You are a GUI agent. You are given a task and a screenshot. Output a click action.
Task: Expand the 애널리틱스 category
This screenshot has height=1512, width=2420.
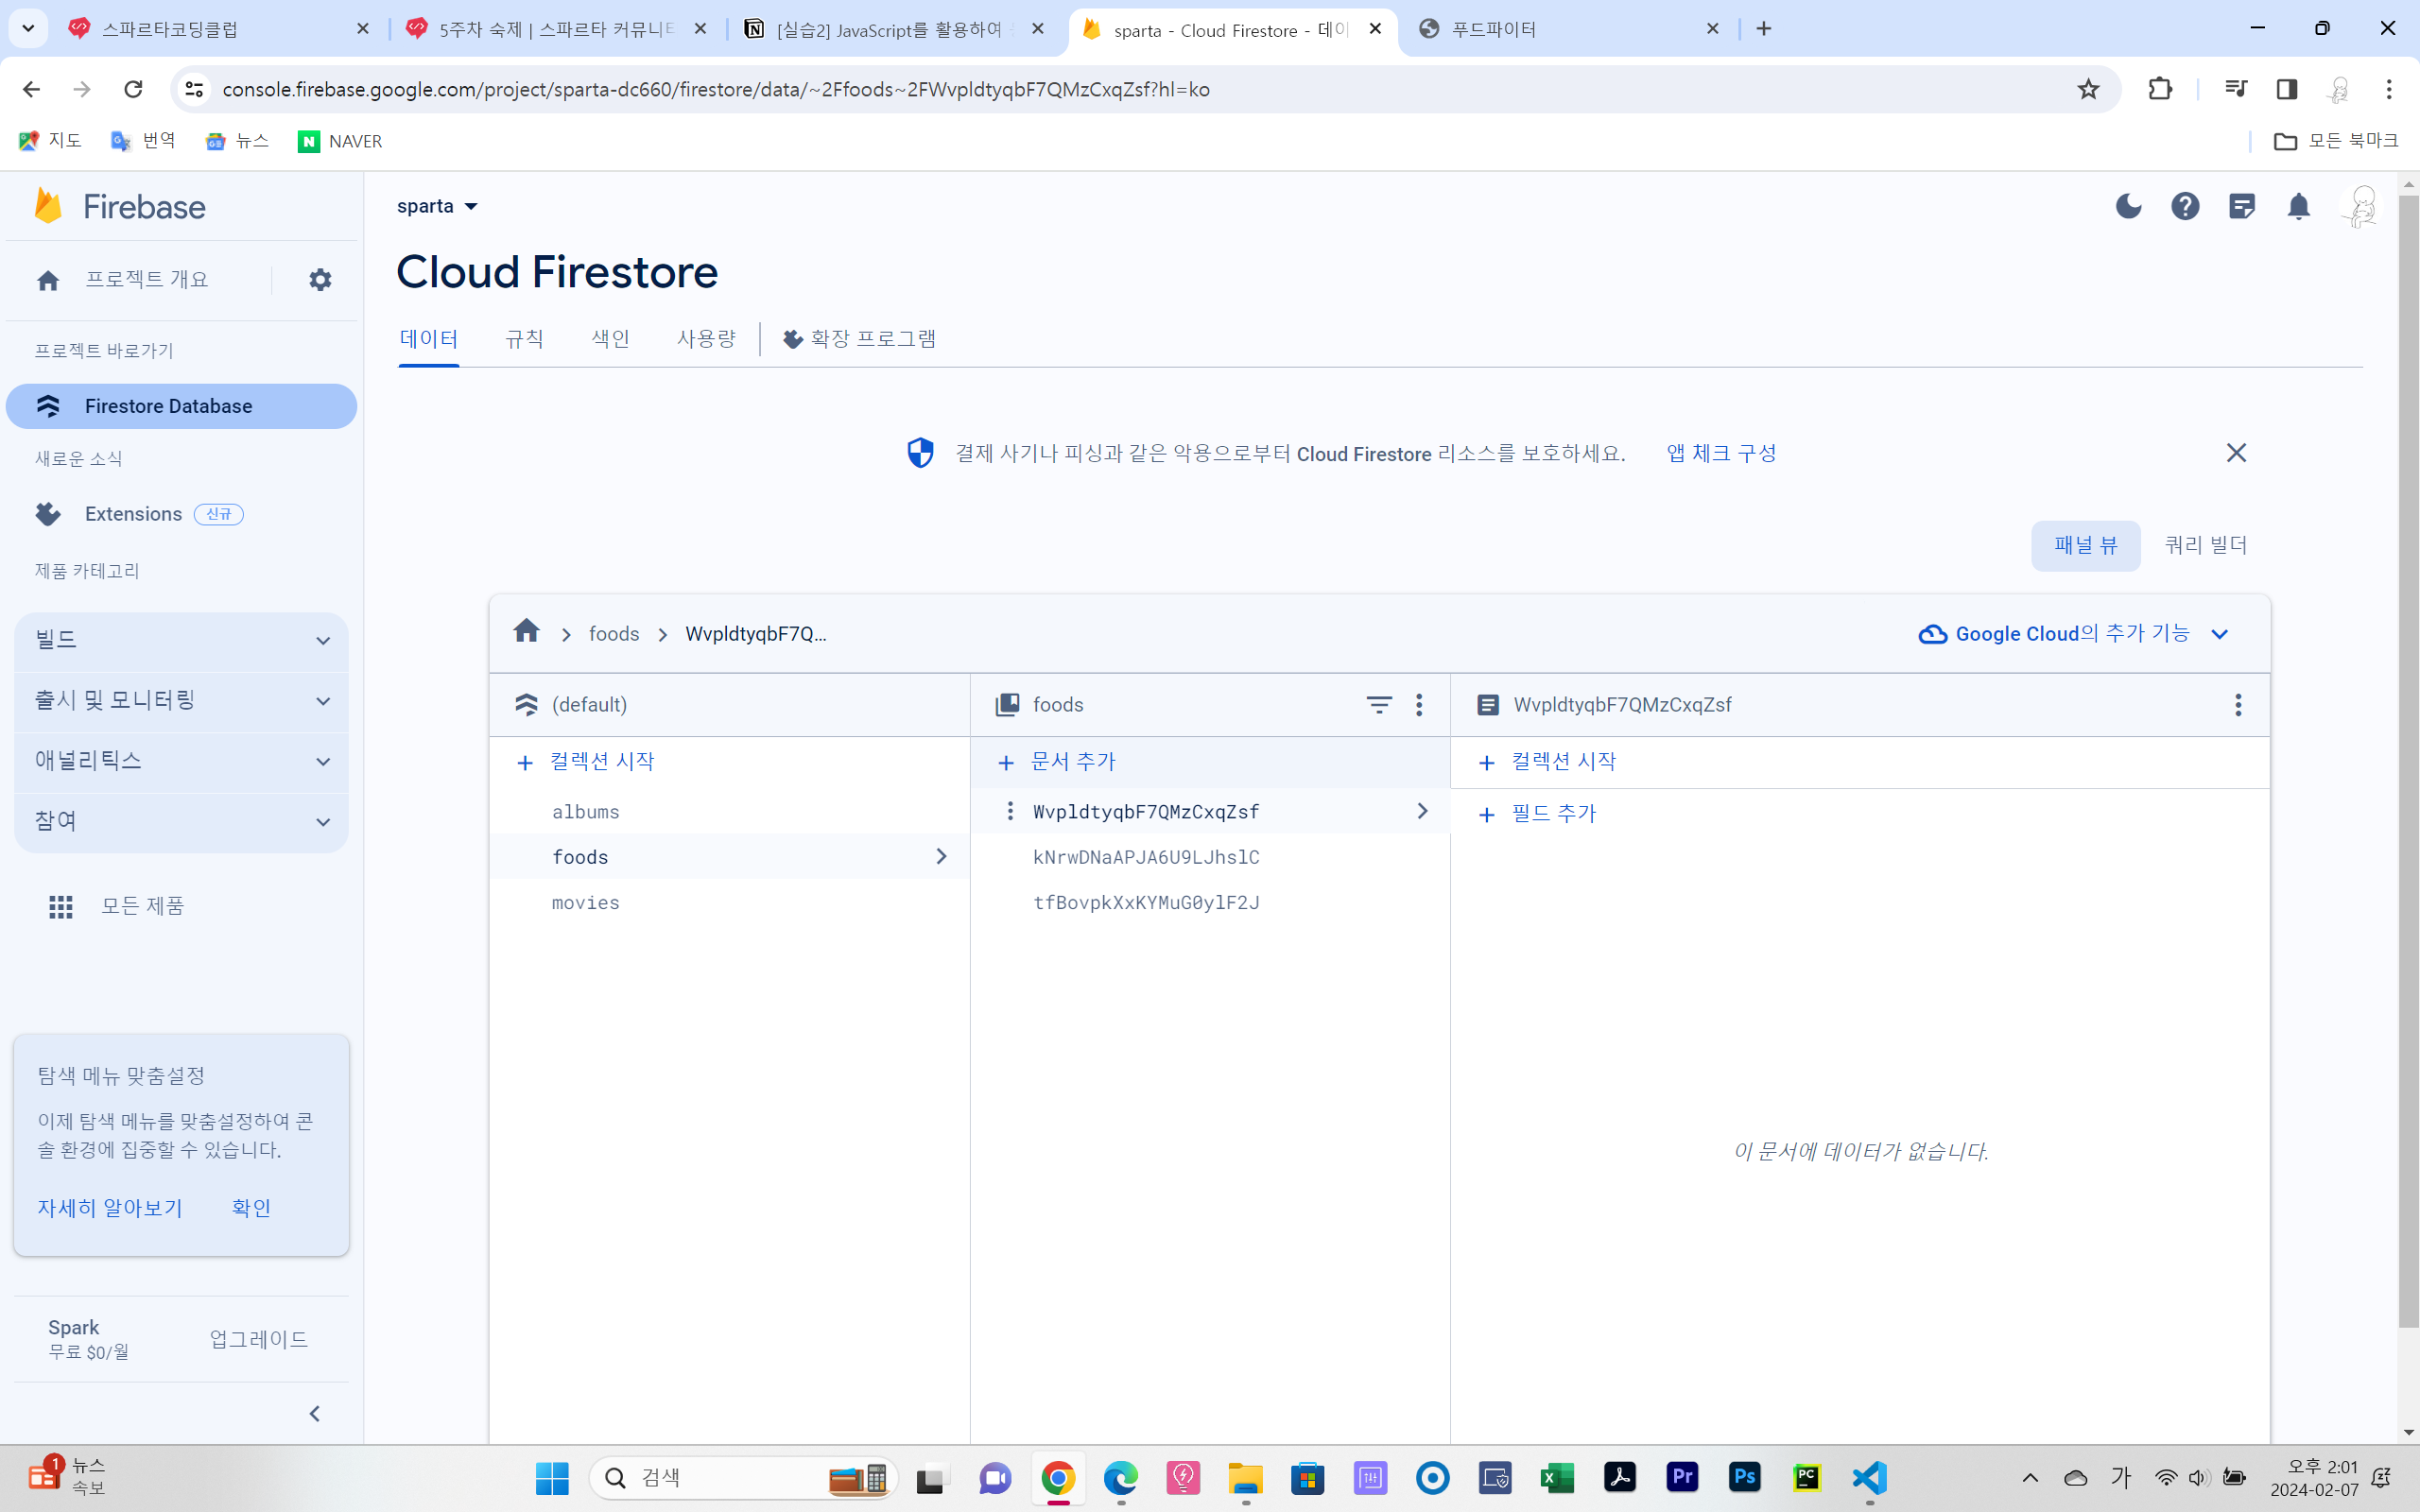pos(181,761)
